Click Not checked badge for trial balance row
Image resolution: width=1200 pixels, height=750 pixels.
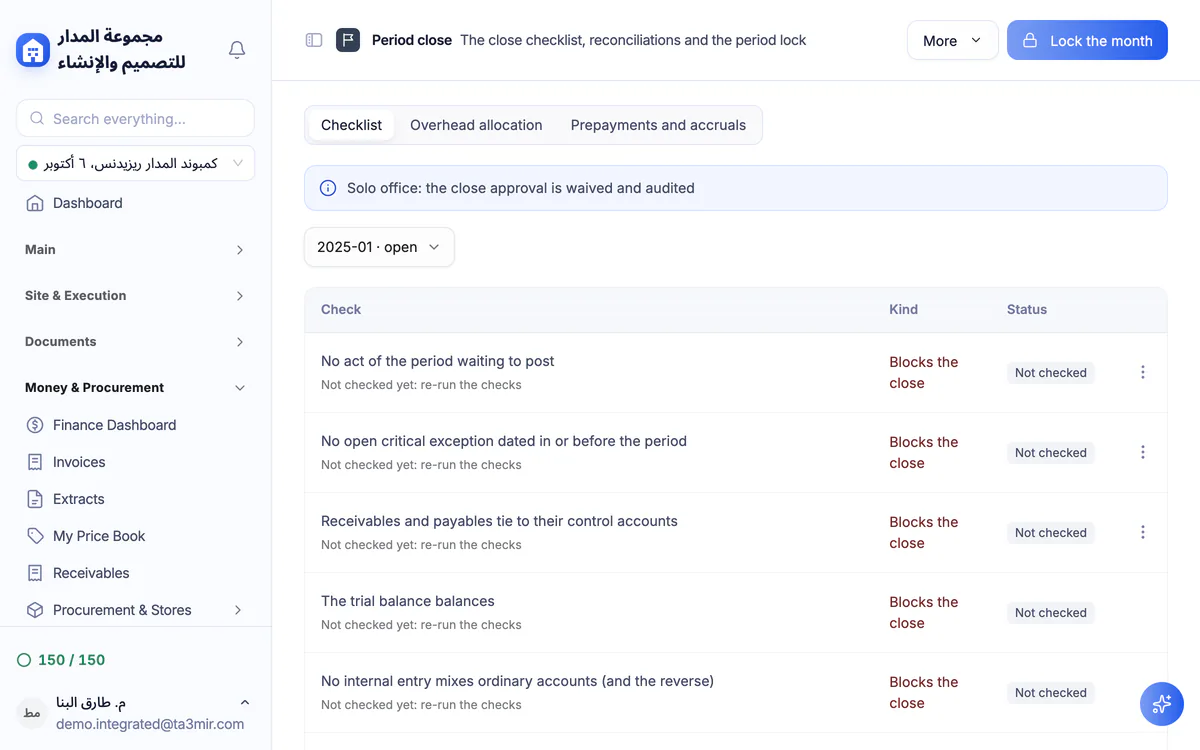(1050, 613)
